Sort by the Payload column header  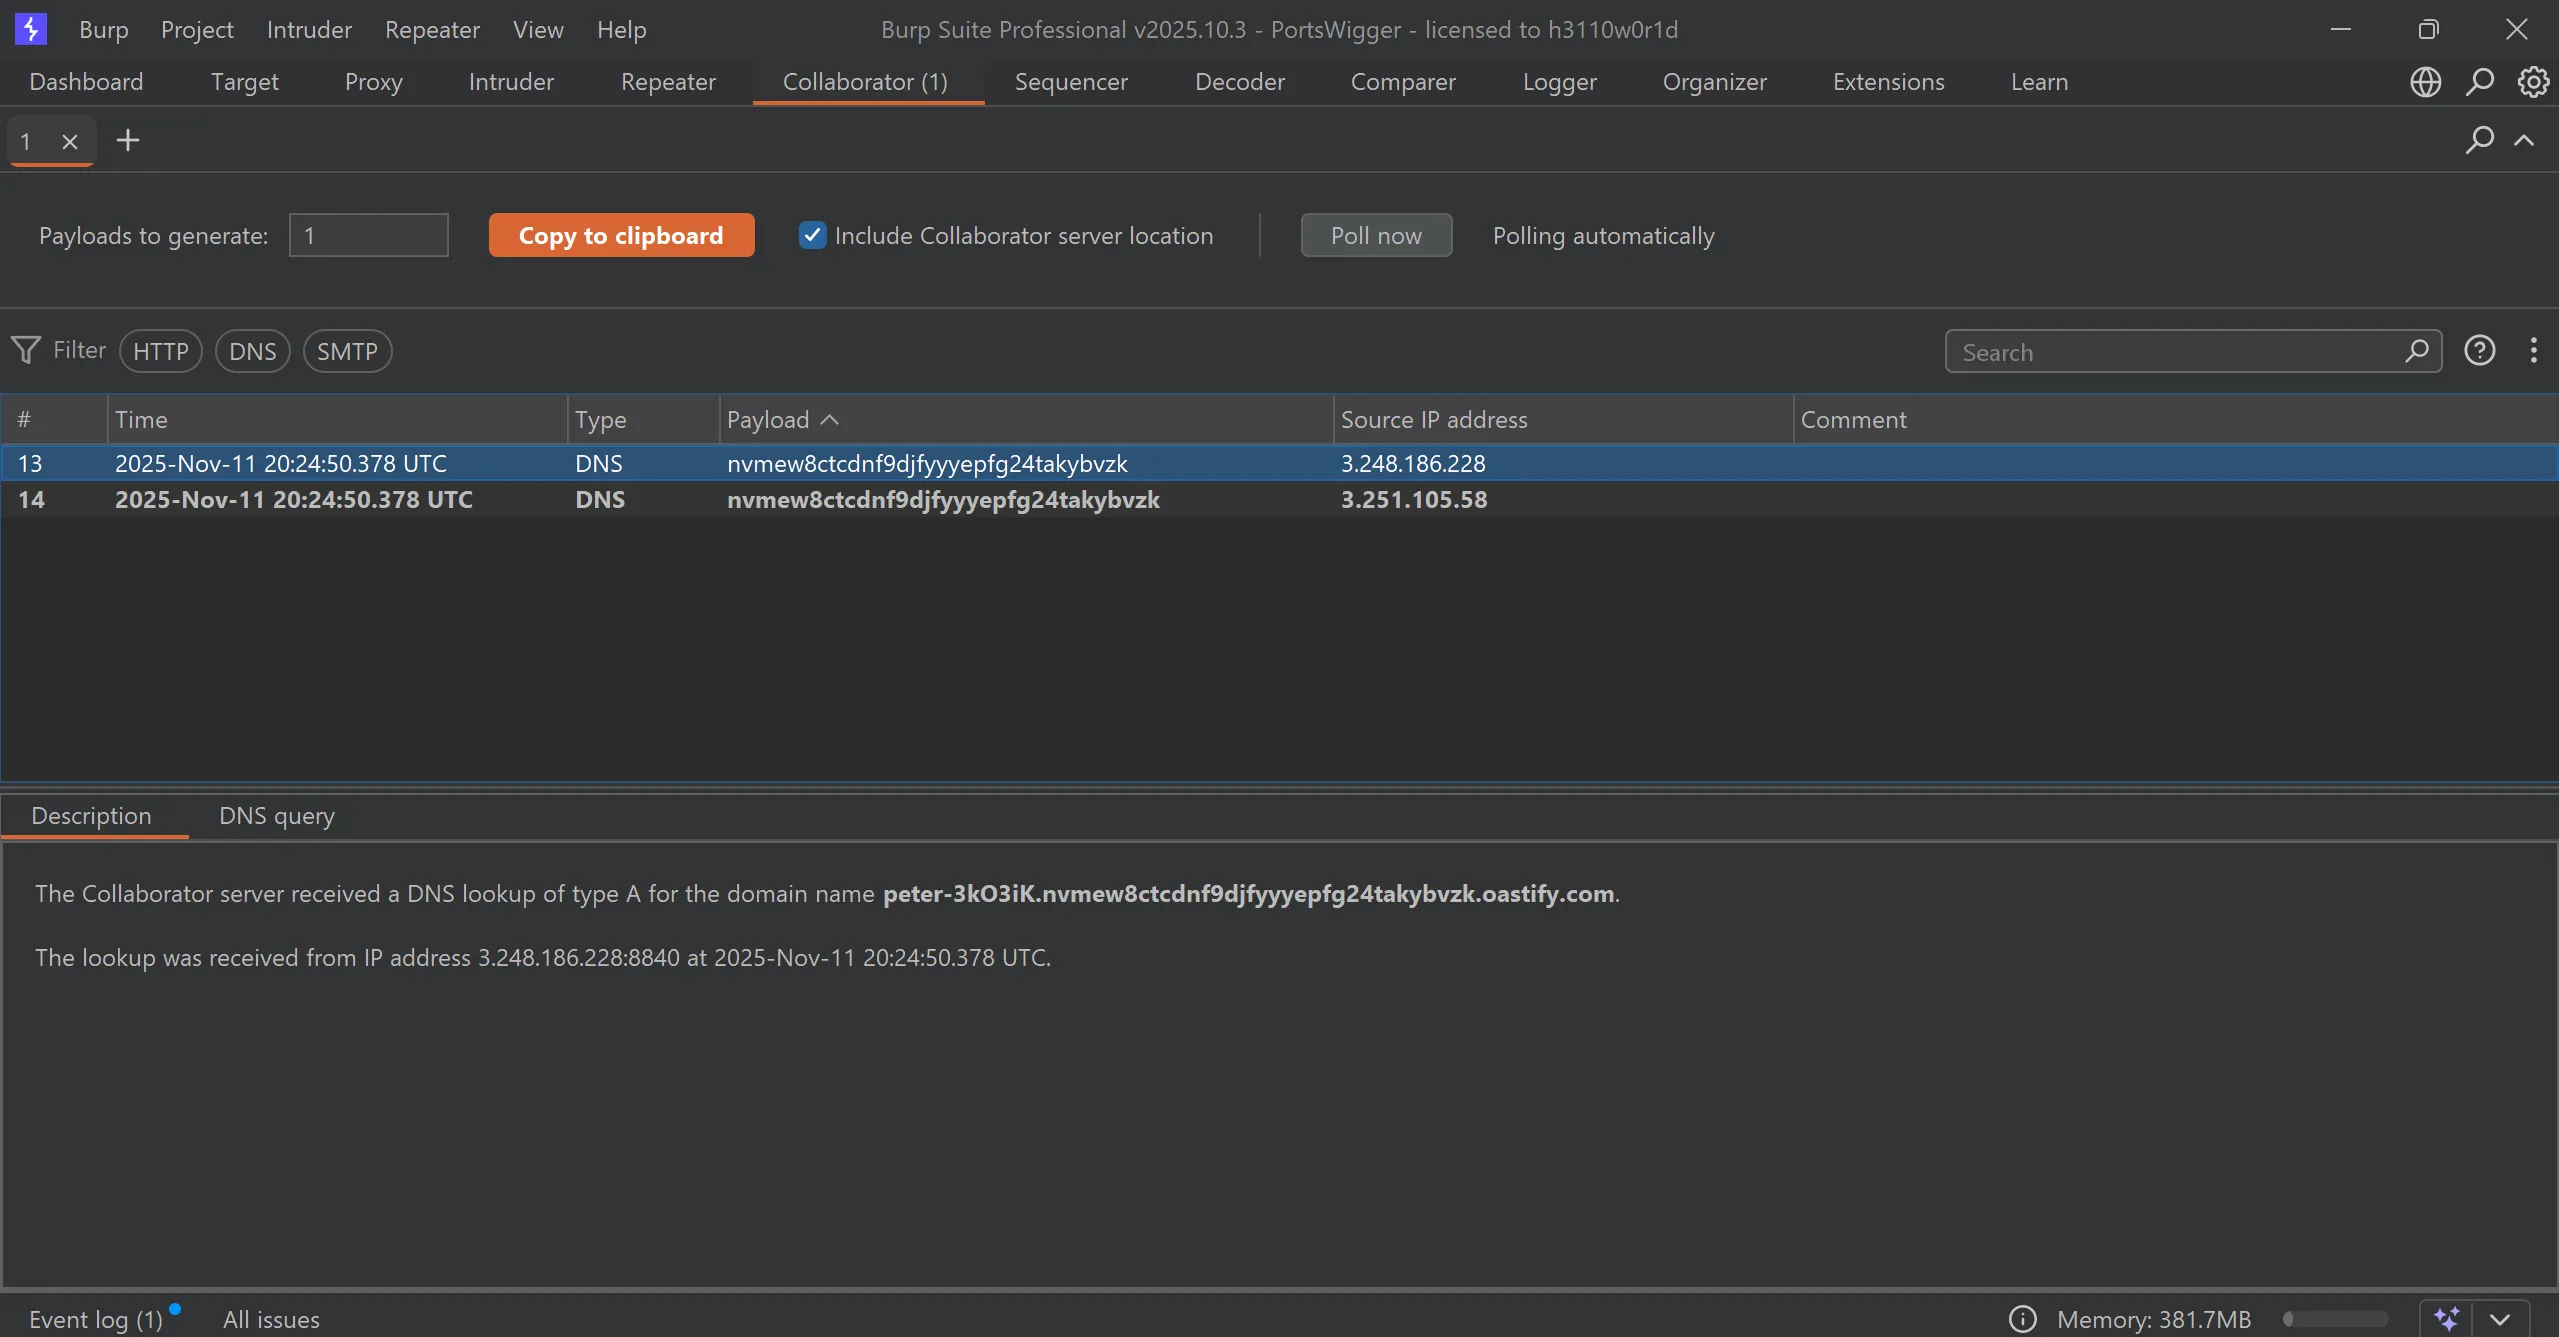coord(768,420)
